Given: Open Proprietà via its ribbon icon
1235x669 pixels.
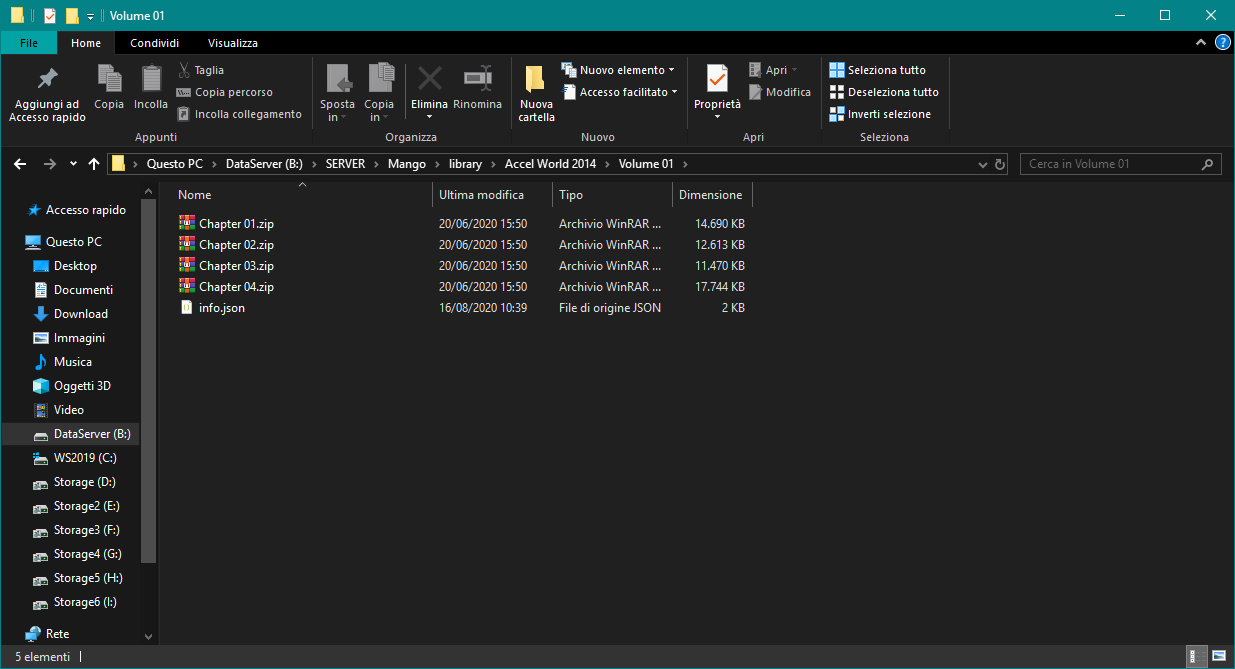Looking at the screenshot, I should point(716,80).
